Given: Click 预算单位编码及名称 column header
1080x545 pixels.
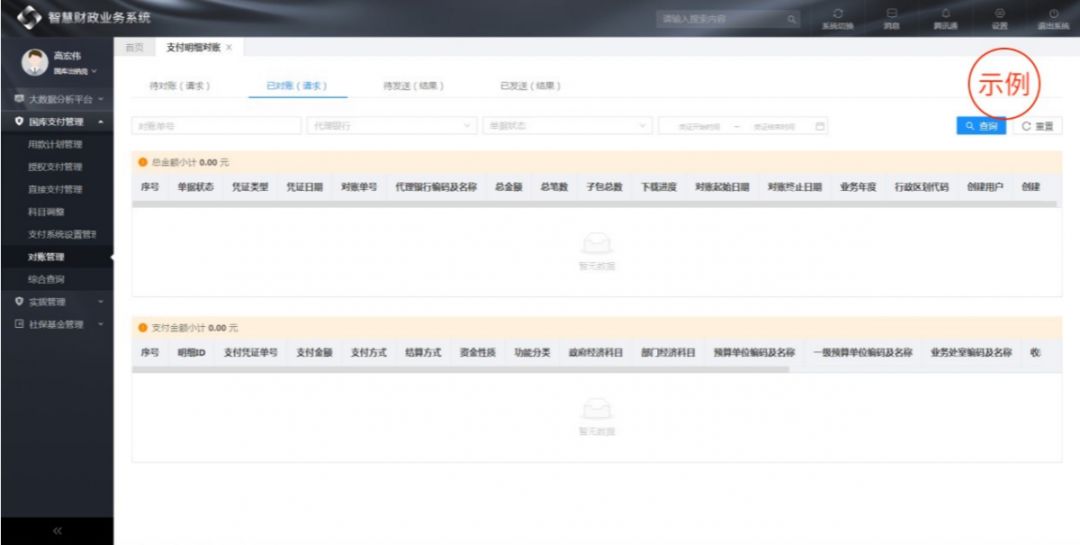Looking at the screenshot, I should [x=754, y=352].
